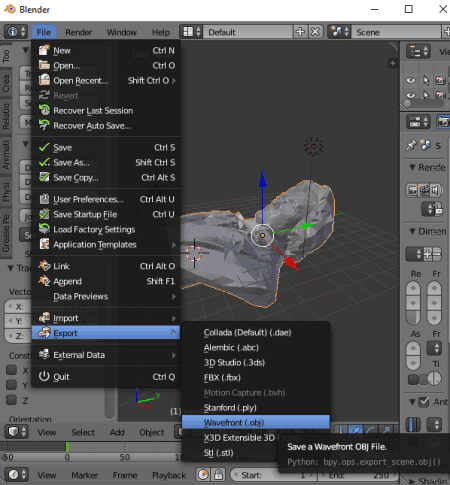Open the Scene name field

tap(396, 32)
